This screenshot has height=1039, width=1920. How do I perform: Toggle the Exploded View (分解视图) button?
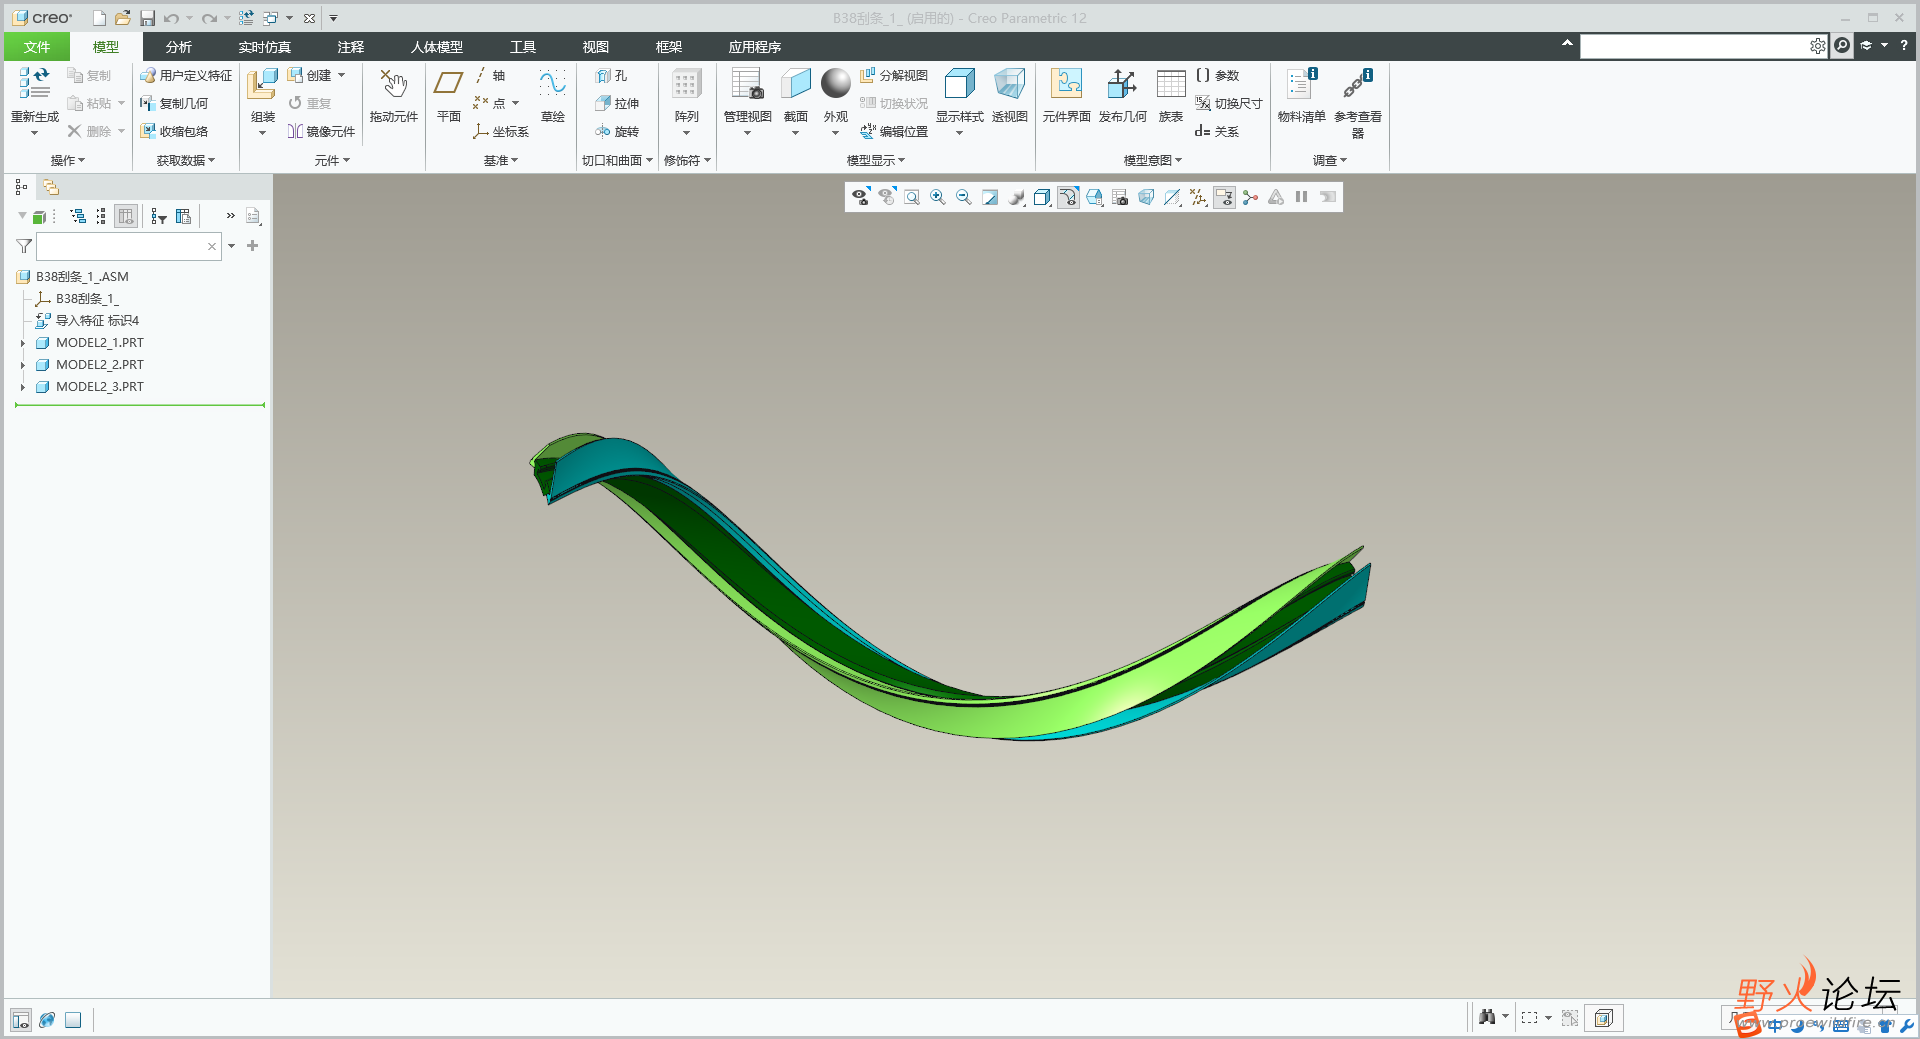coord(894,76)
